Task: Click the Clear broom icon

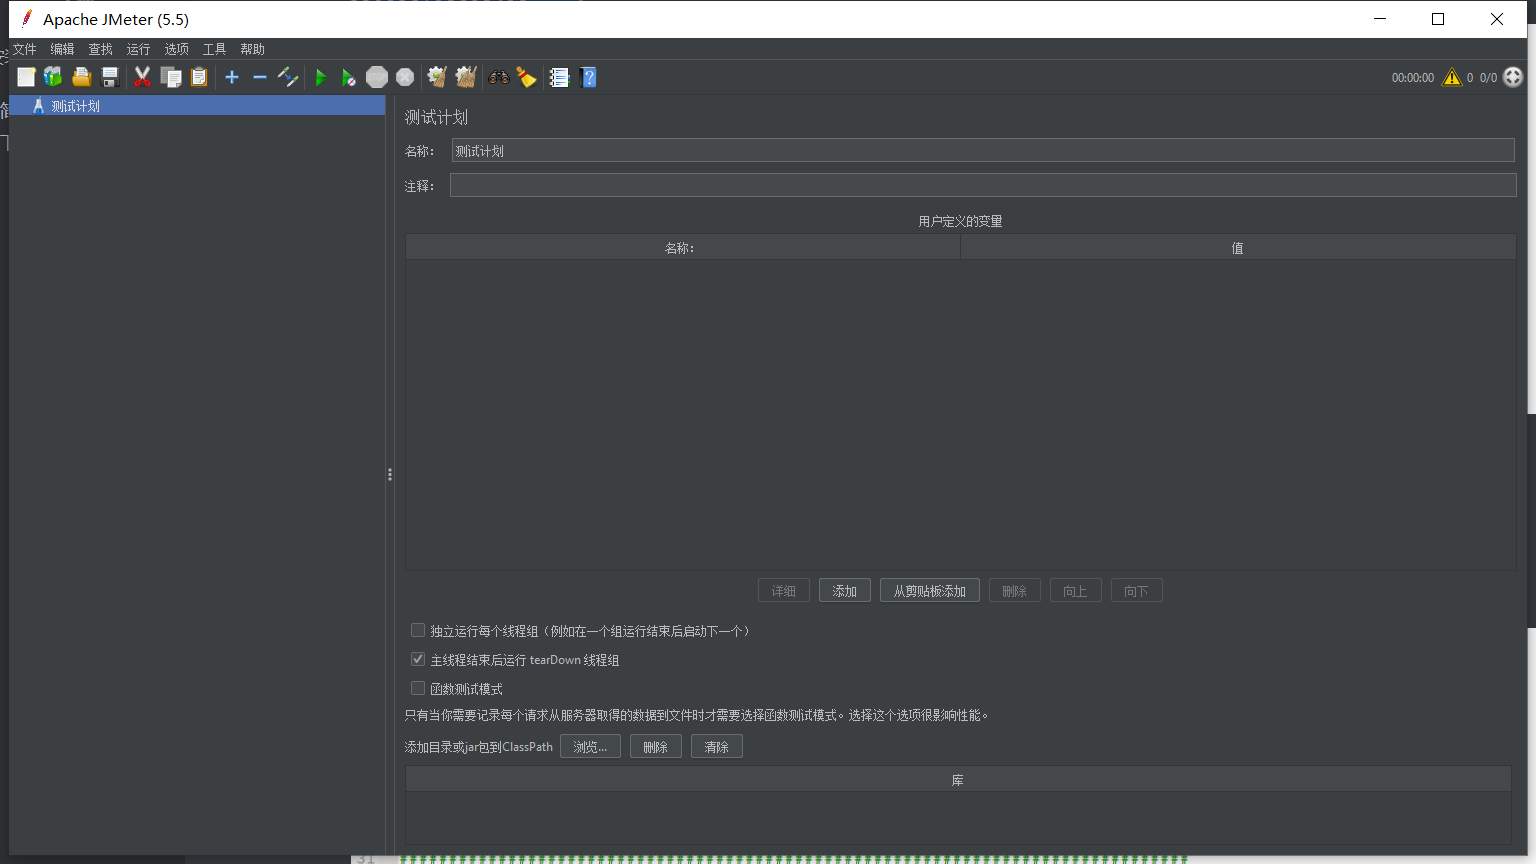Action: 437,77
